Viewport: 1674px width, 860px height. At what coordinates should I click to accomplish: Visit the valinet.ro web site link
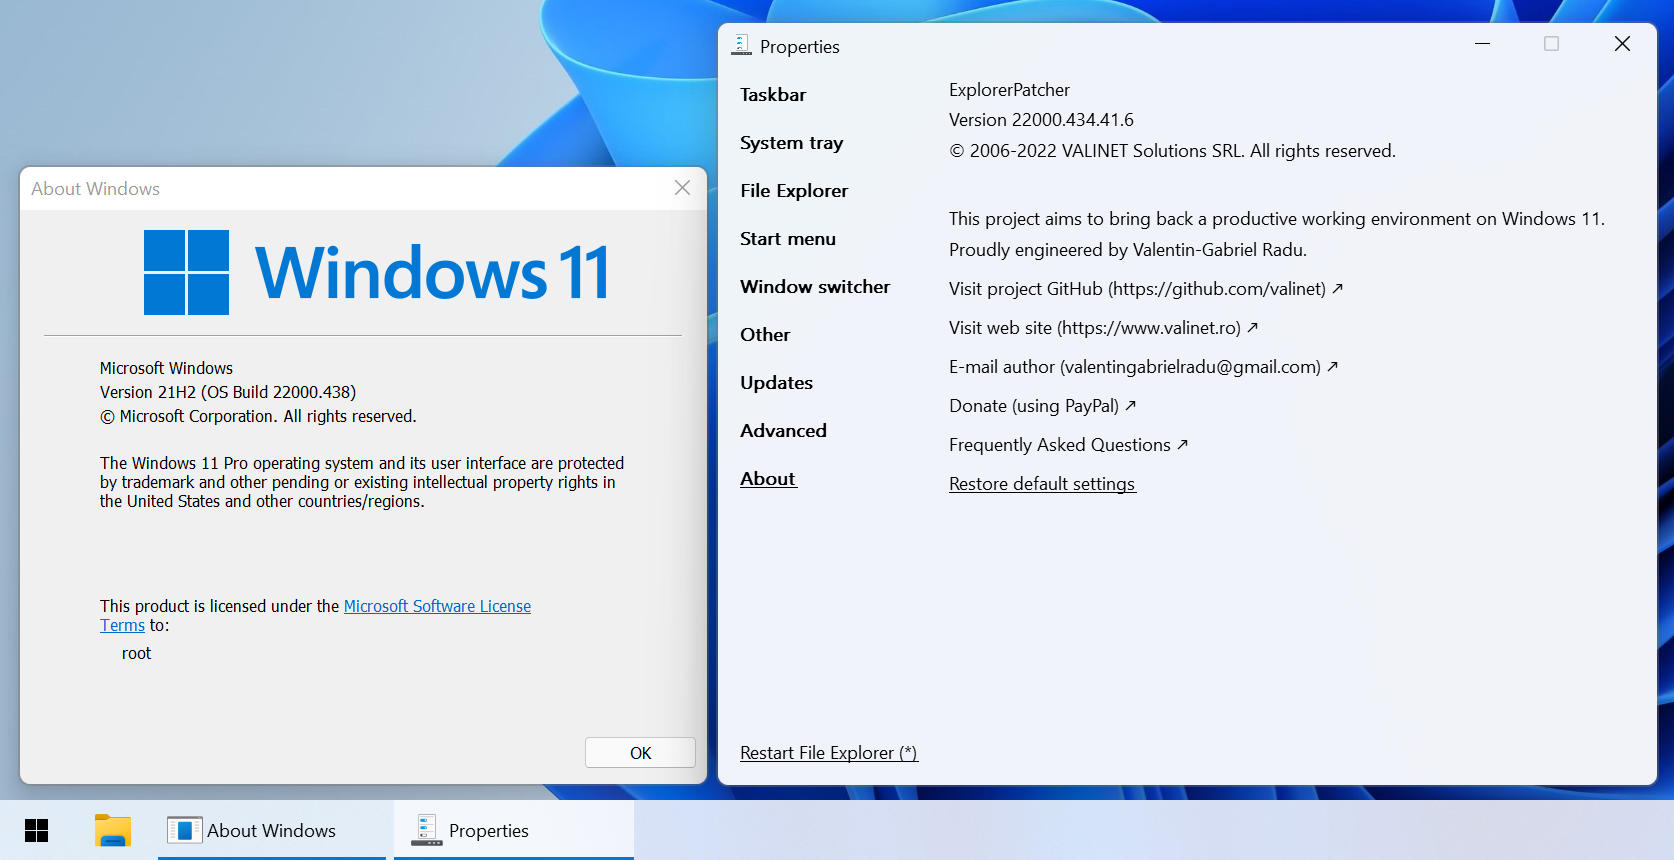click(x=1103, y=328)
